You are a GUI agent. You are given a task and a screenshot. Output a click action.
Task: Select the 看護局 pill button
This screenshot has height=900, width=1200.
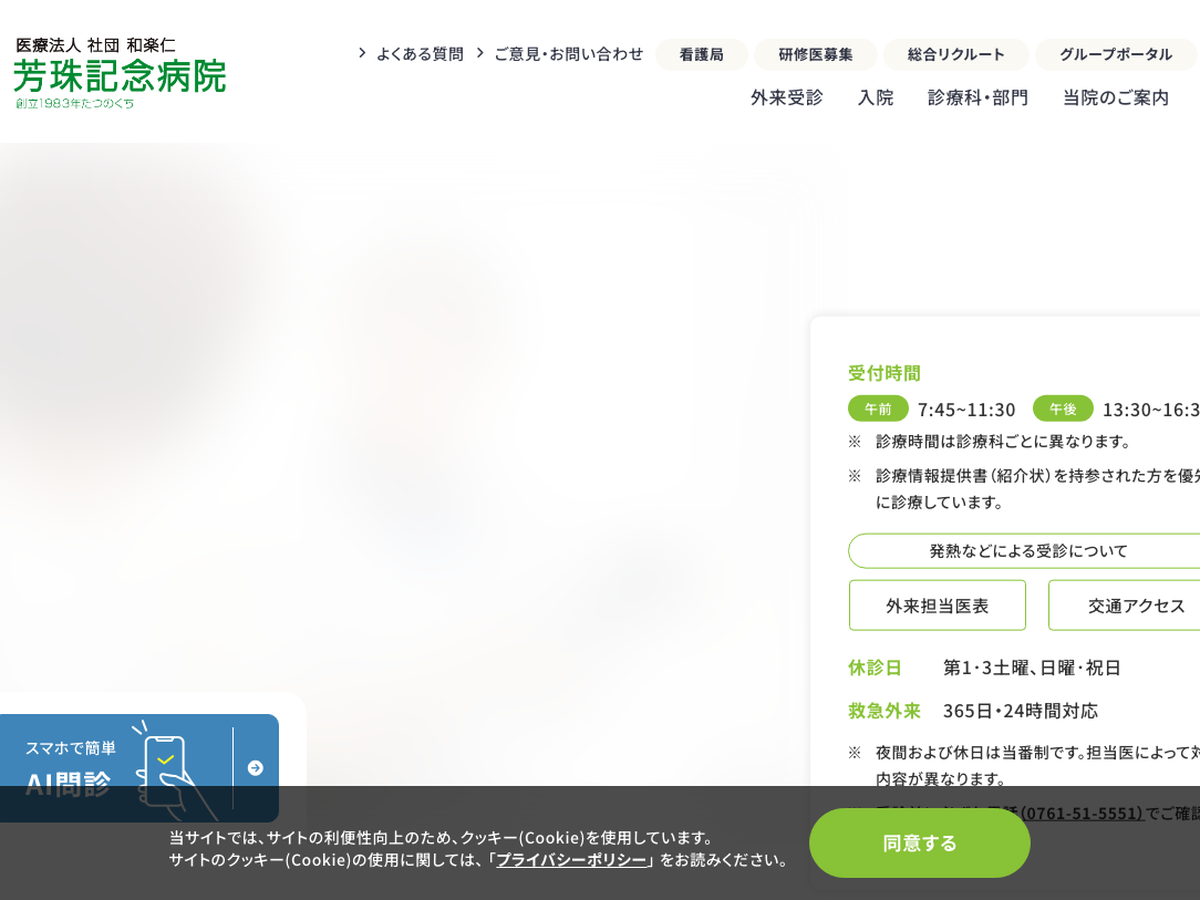[701, 54]
